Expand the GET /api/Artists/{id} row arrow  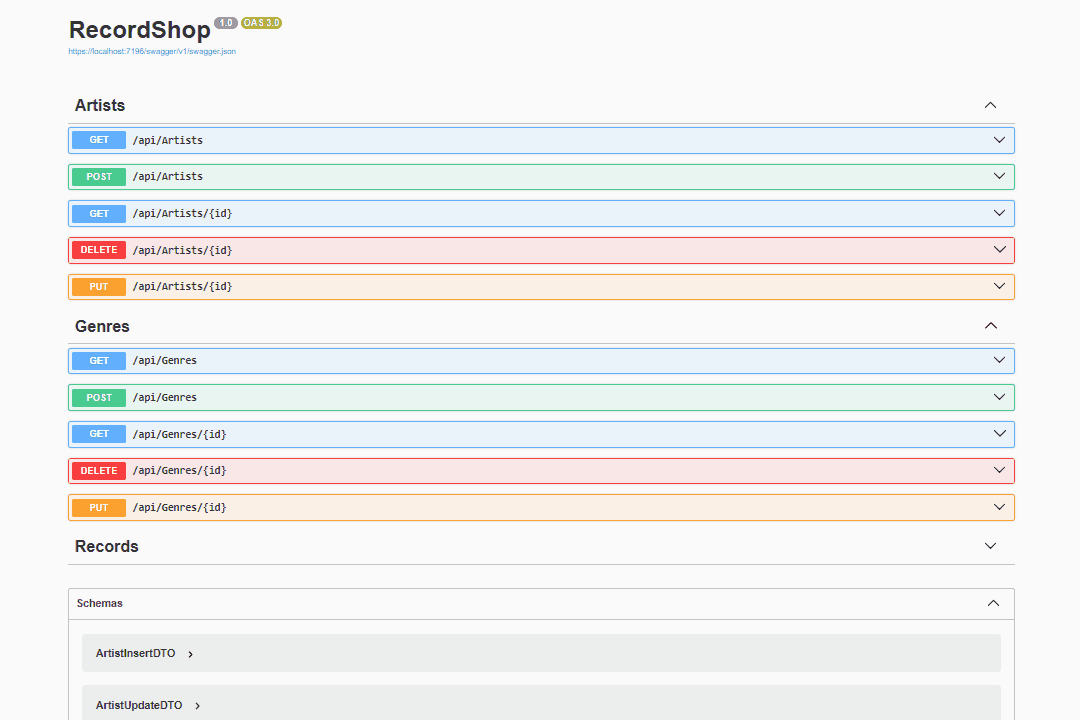click(x=999, y=213)
